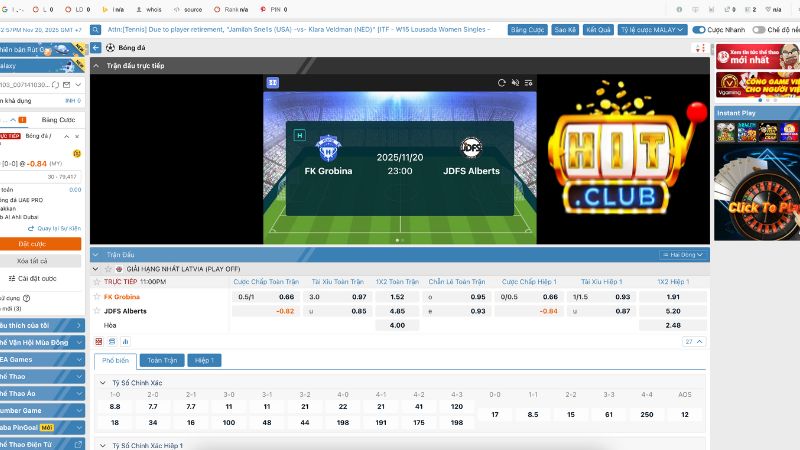Viewport: 800px width, 450px height.
Task: Click the Rank n/a extension item
Action: (x=231, y=10)
